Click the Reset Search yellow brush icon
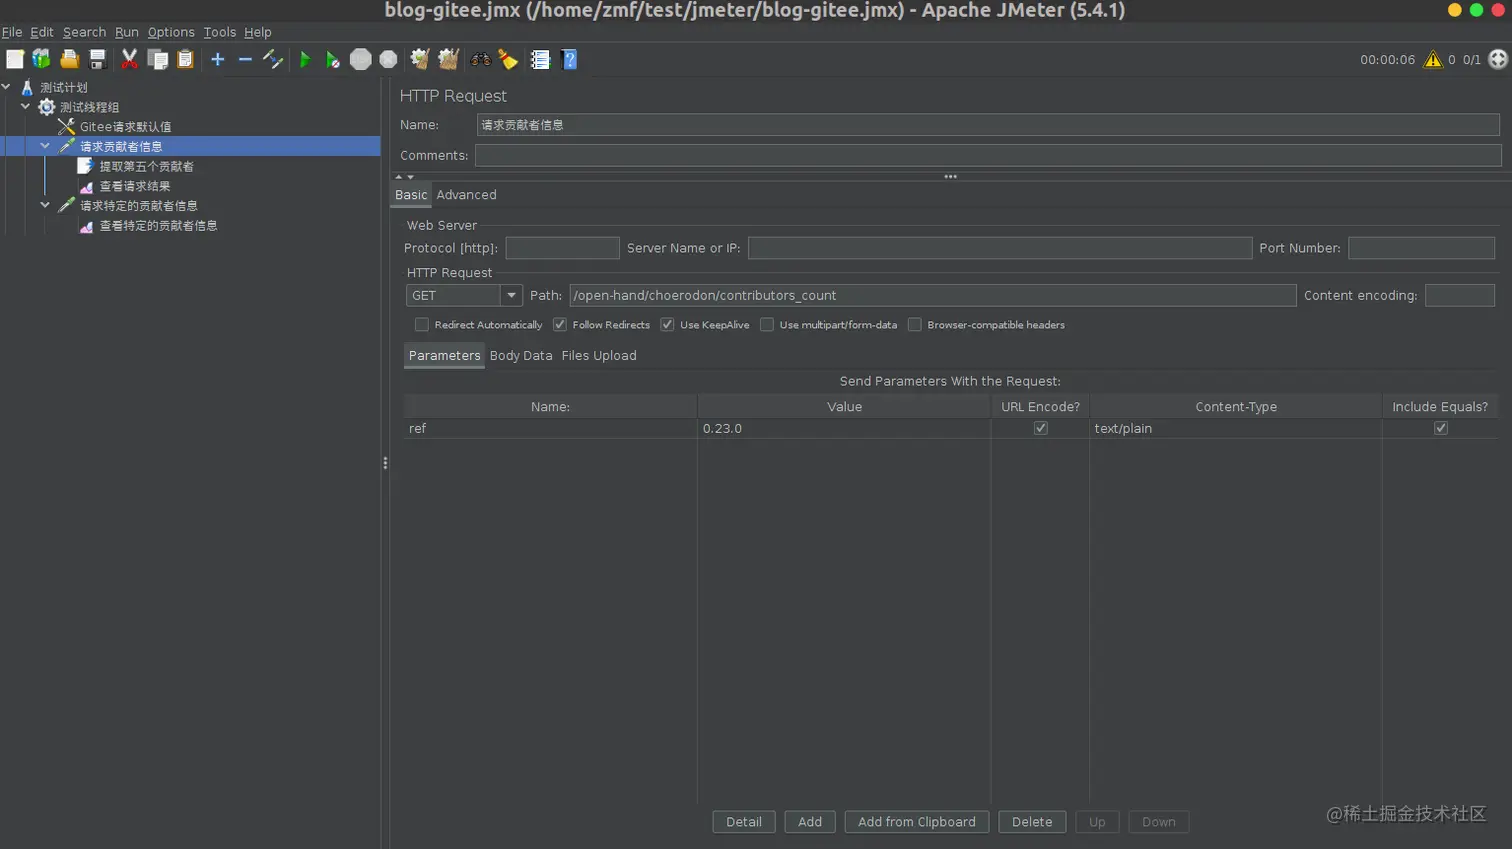 [x=509, y=60]
